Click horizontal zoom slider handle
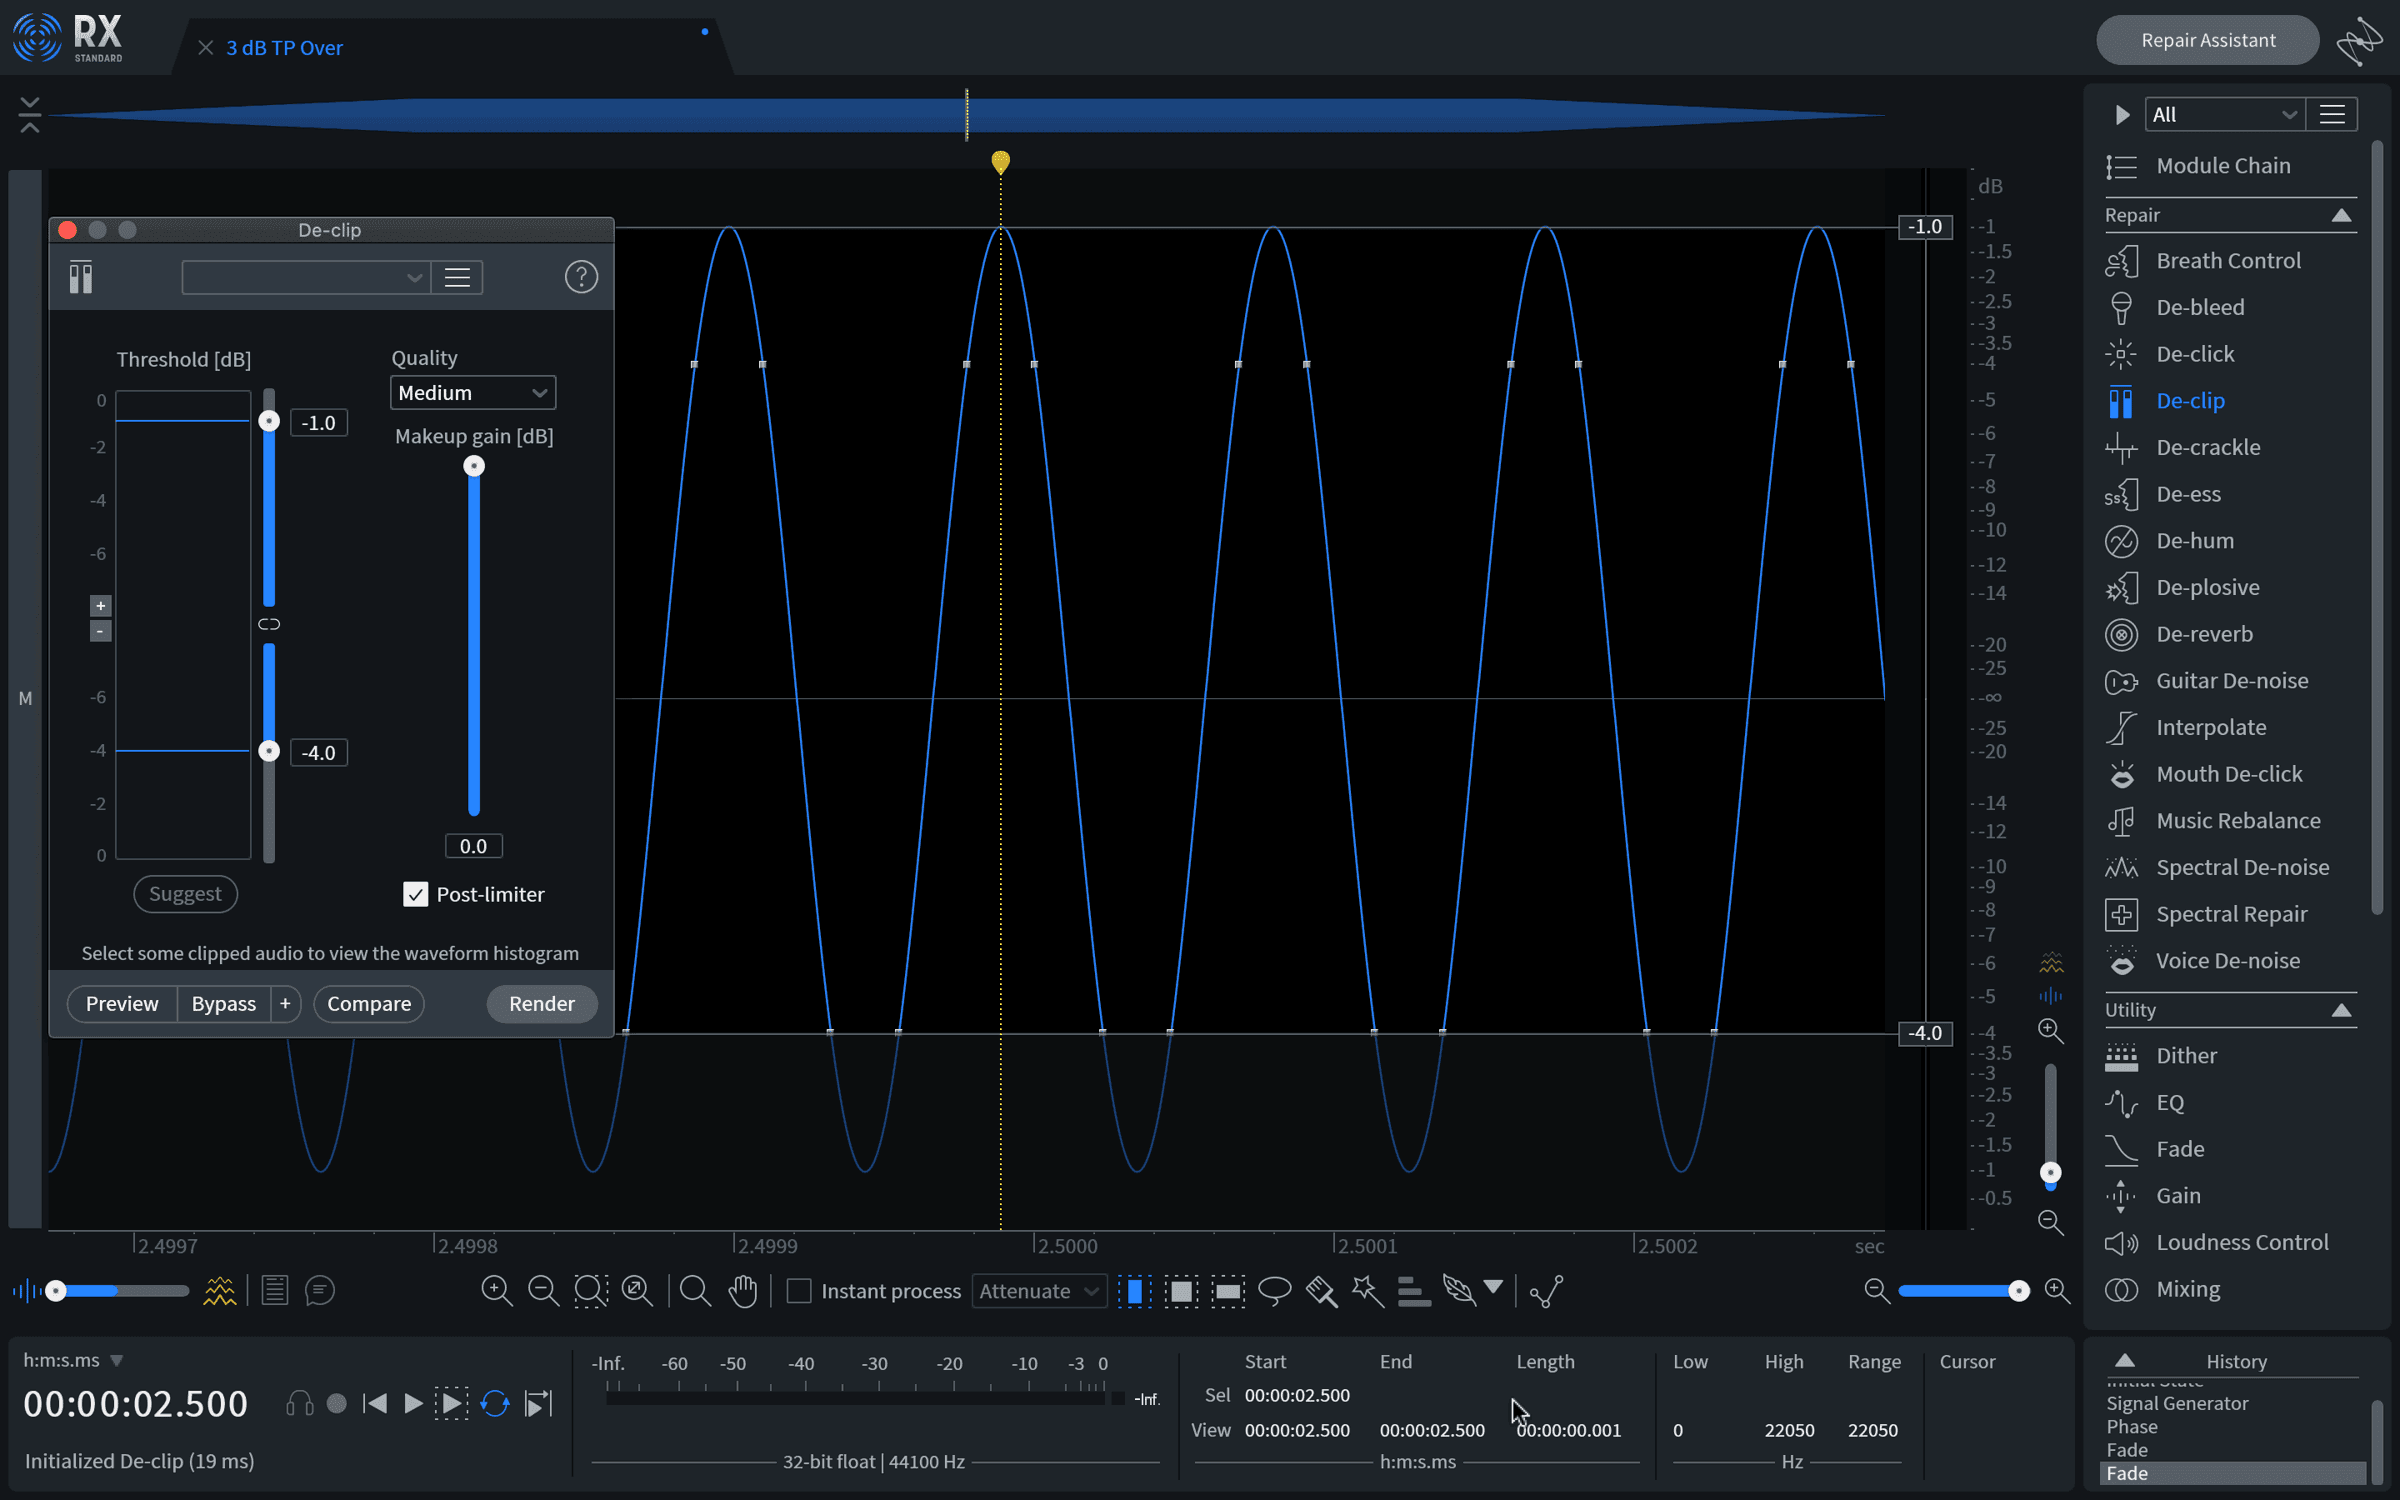 click(2019, 1291)
